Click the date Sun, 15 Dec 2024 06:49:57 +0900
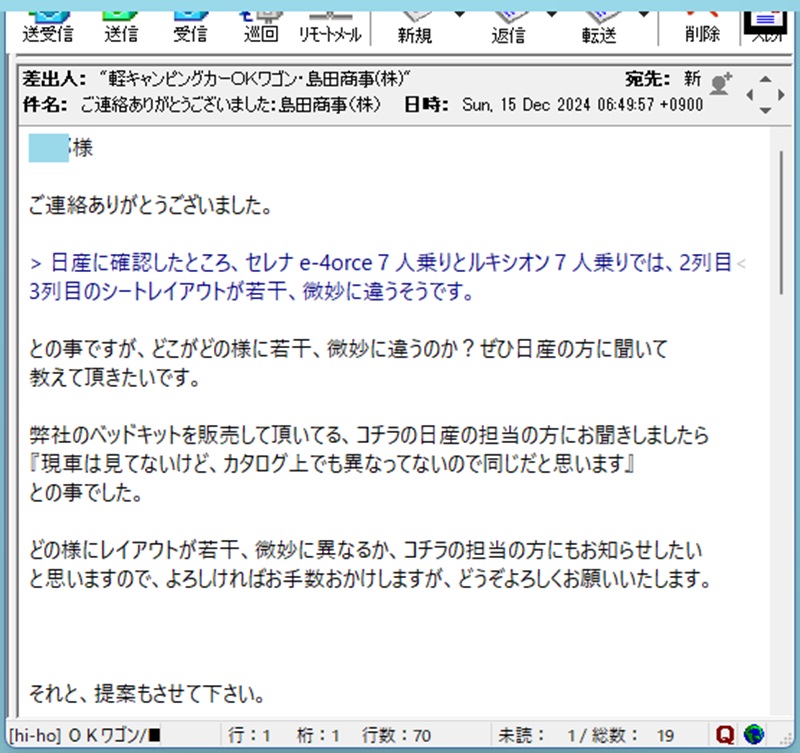Image resolution: width=800 pixels, height=753 pixels. [x=583, y=105]
